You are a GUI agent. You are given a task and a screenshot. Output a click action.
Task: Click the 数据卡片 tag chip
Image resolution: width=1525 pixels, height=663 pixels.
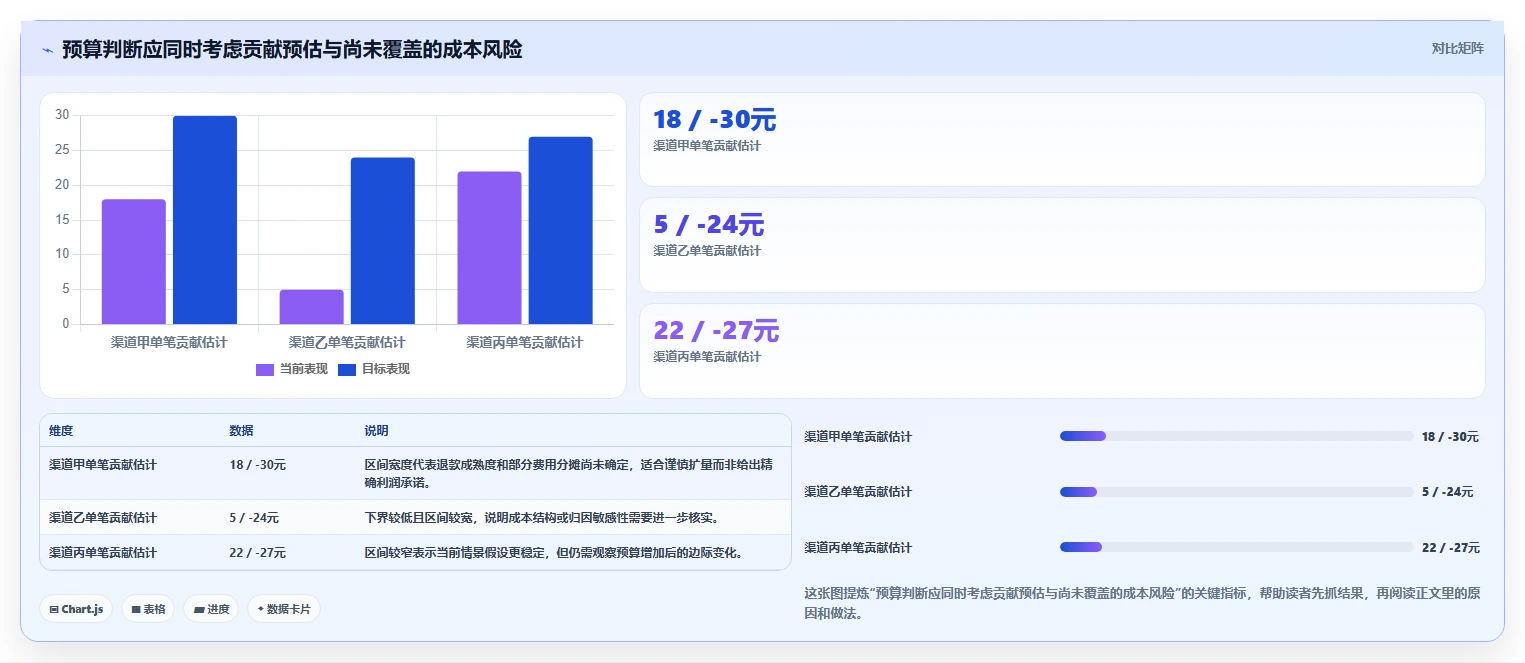pos(284,609)
